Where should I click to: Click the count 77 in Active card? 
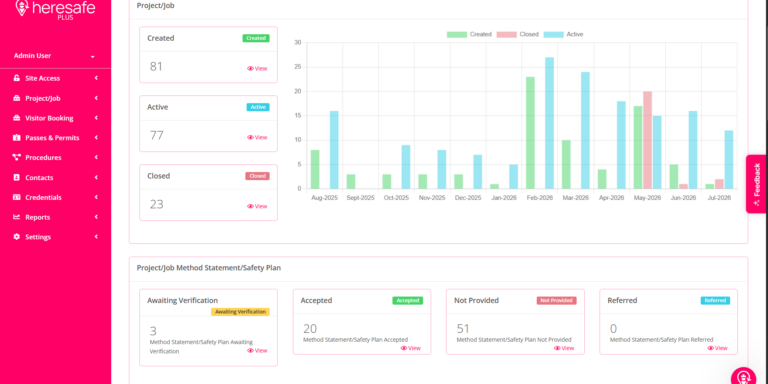(156, 136)
